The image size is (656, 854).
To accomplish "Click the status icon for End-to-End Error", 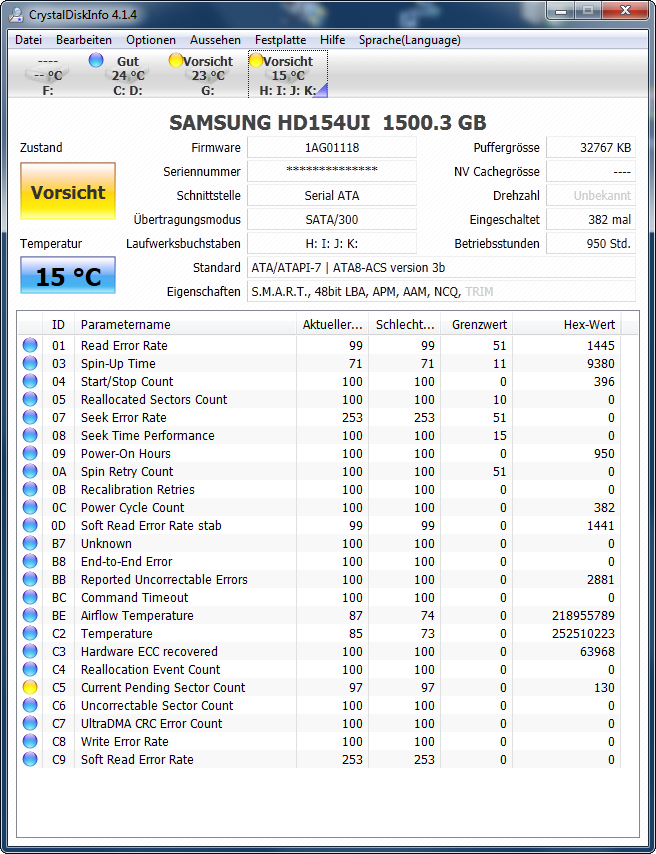I will tap(30, 561).
